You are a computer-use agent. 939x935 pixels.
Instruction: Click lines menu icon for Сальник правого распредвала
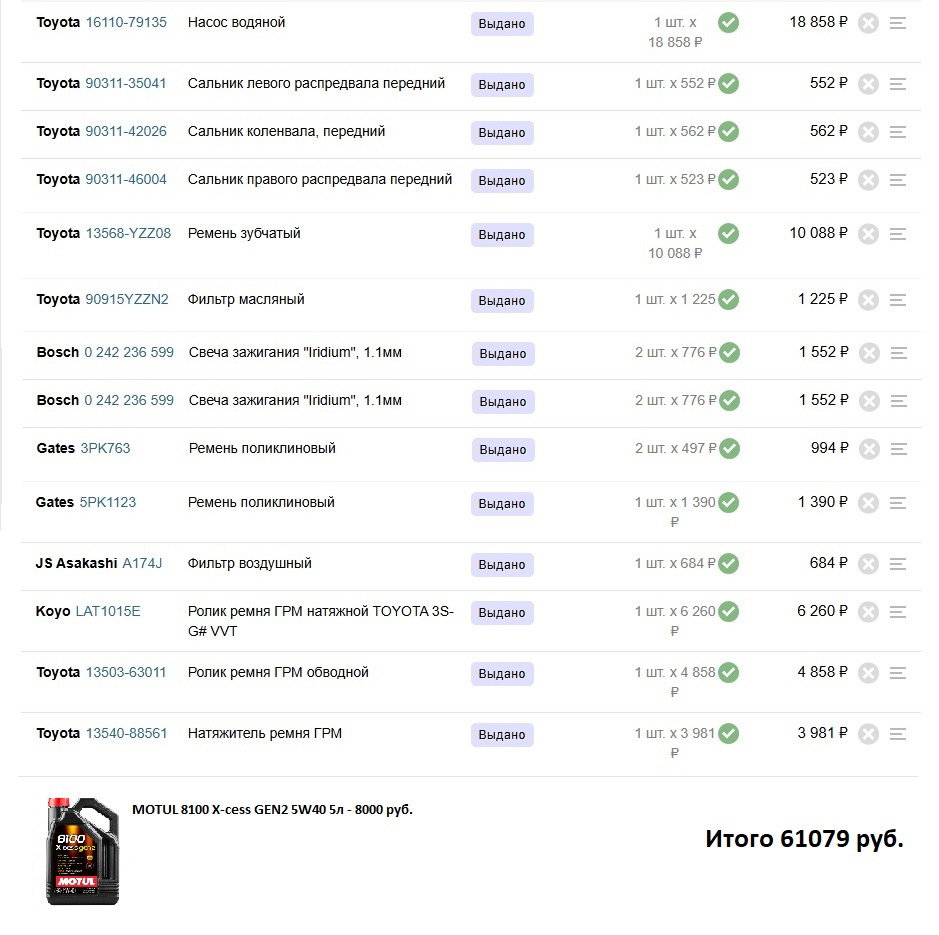point(898,180)
